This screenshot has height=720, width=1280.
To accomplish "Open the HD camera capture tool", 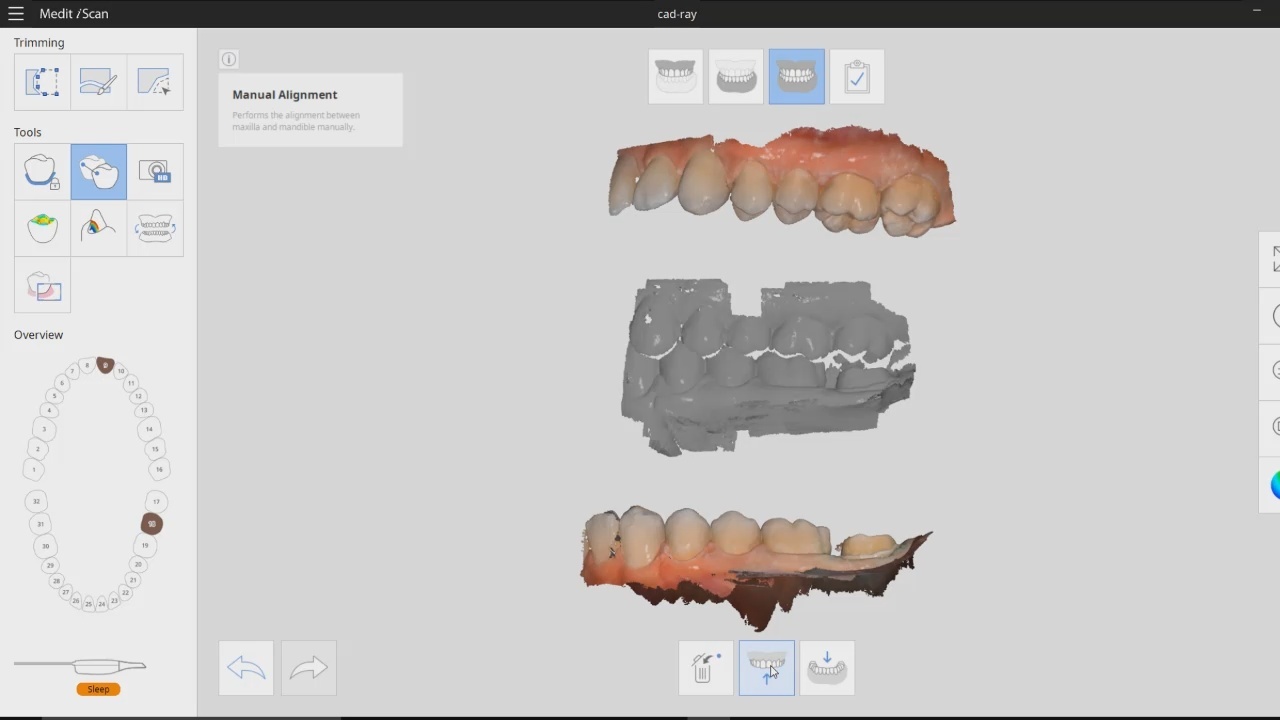I will coord(155,172).
